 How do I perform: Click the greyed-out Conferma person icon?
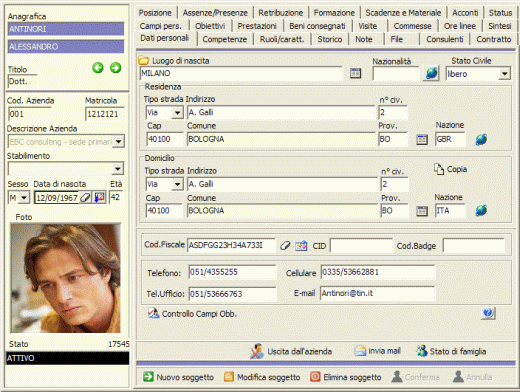point(397,377)
